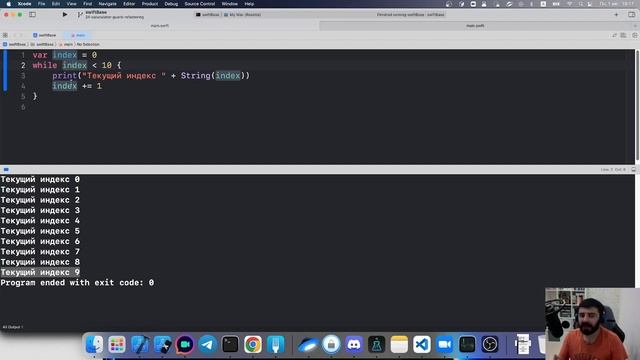Open Google Chrome from the Dock
640x360 pixels.
[x=253, y=344]
